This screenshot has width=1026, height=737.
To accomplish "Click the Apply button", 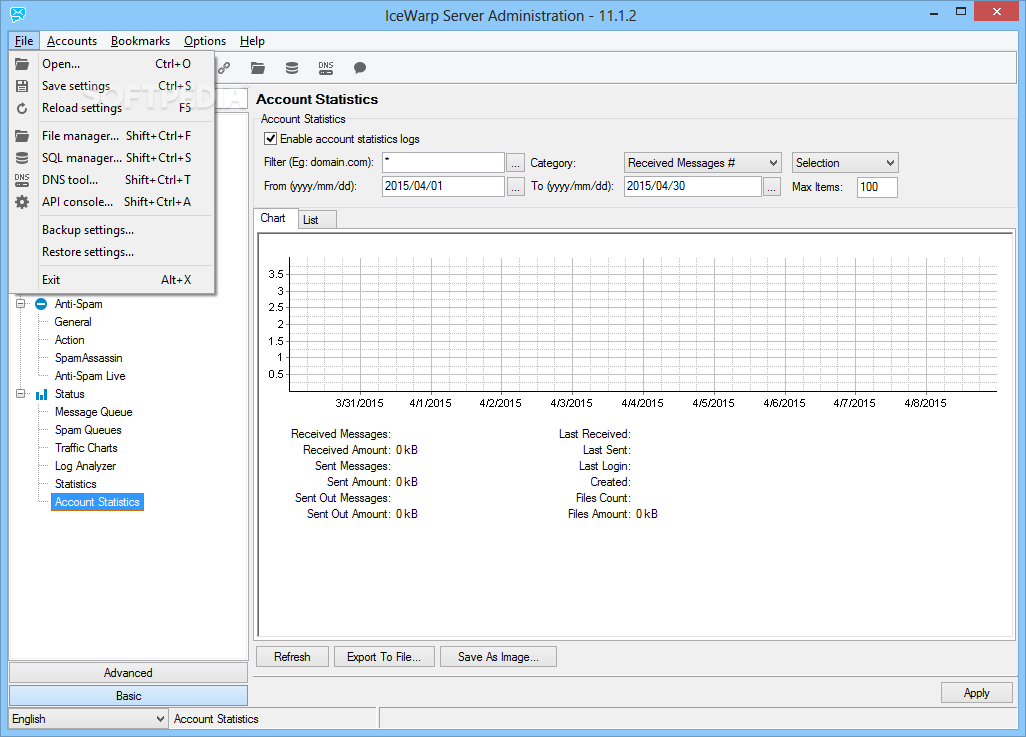I will (x=976, y=692).
